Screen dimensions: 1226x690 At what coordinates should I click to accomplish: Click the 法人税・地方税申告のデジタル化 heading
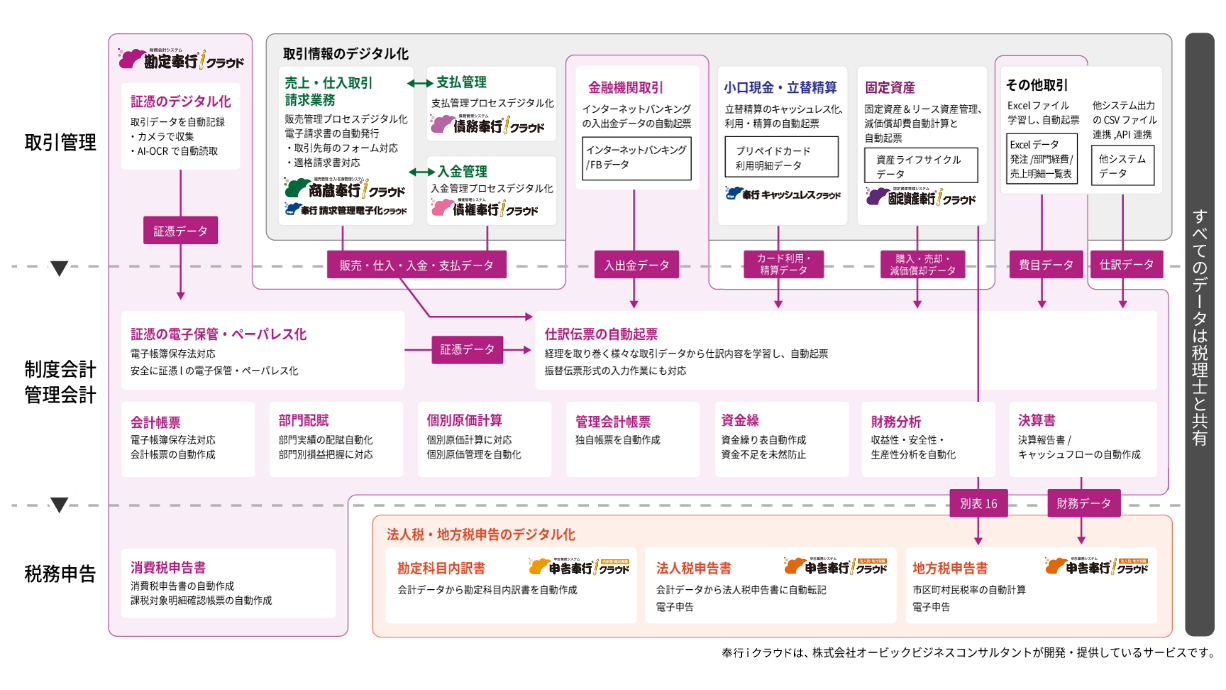(x=481, y=535)
